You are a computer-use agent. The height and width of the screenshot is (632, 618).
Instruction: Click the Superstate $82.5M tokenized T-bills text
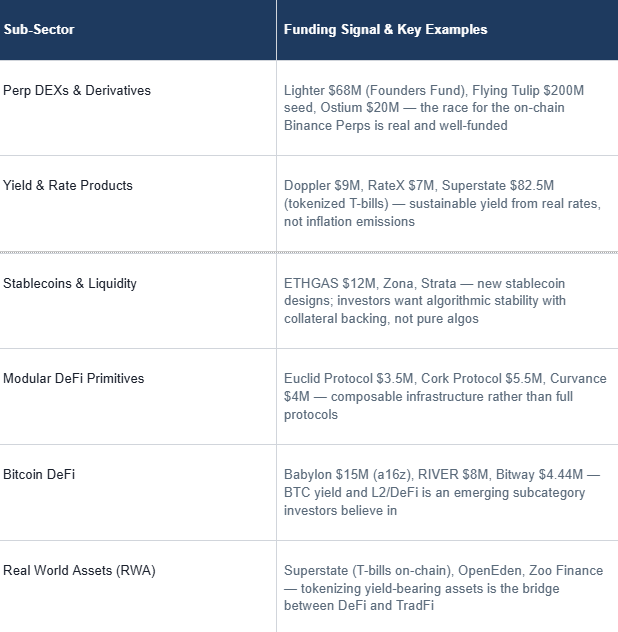pos(512,186)
